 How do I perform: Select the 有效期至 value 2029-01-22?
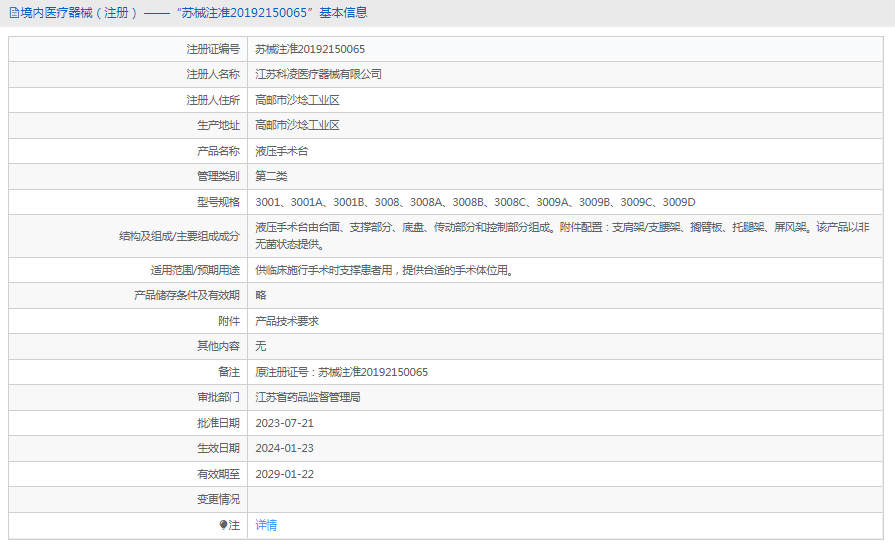tap(284, 474)
